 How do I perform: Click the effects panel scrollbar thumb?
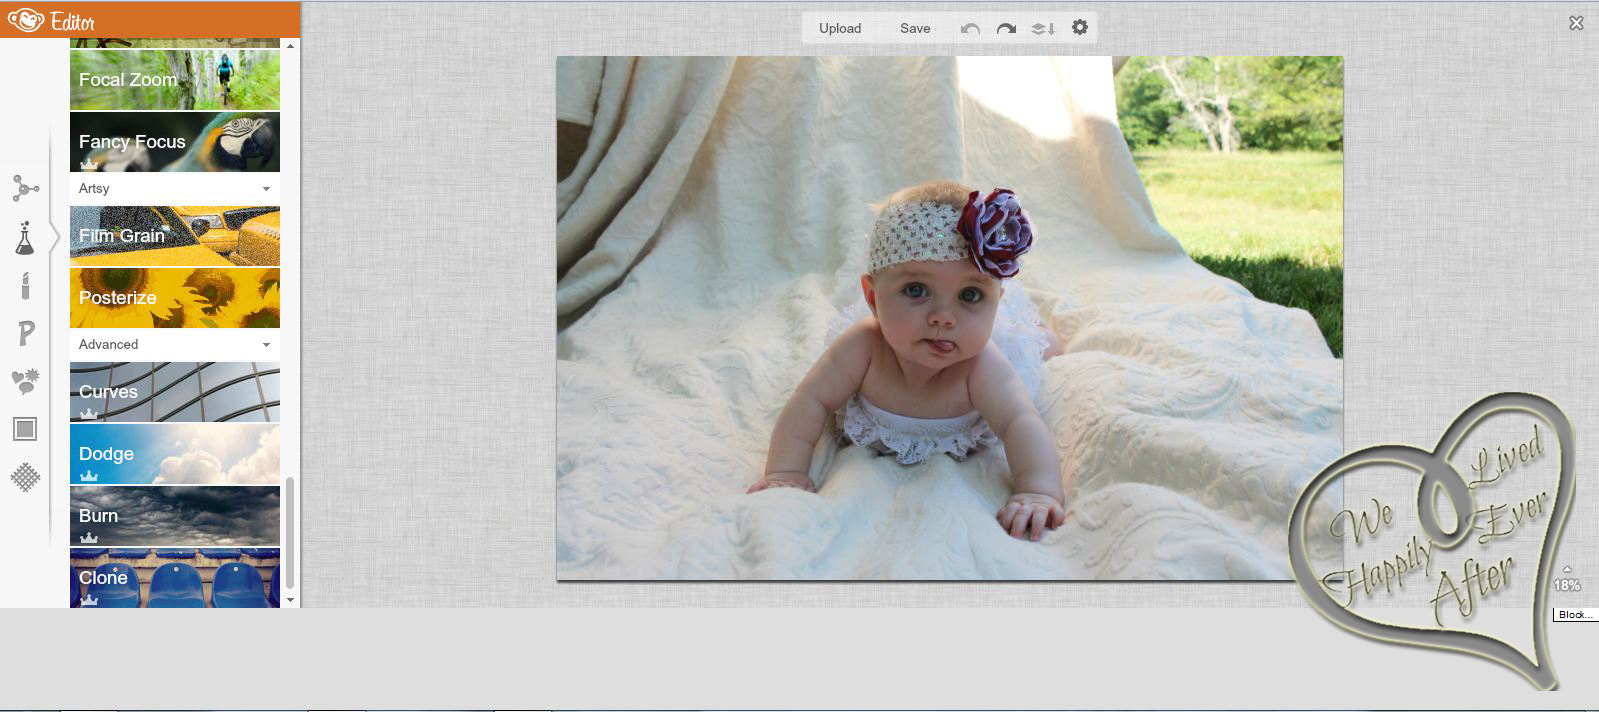point(290,533)
